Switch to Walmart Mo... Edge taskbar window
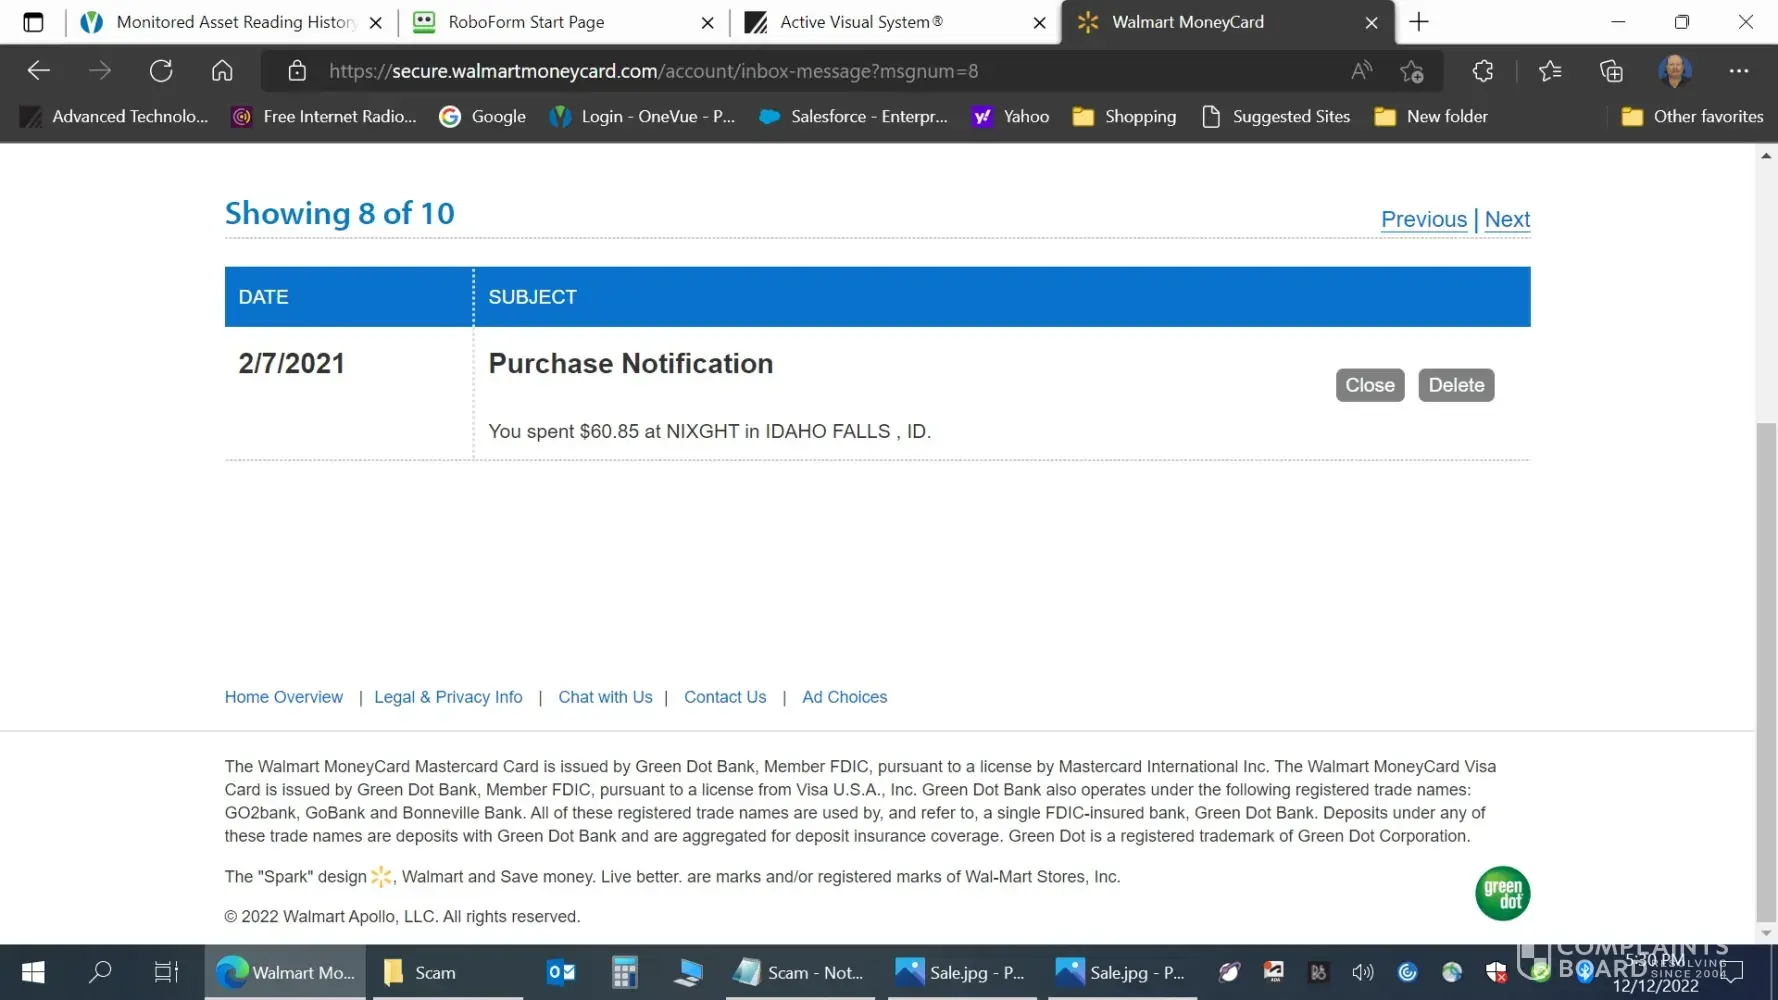The height and width of the screenshot is (1000, 1778). click(285, 972)
